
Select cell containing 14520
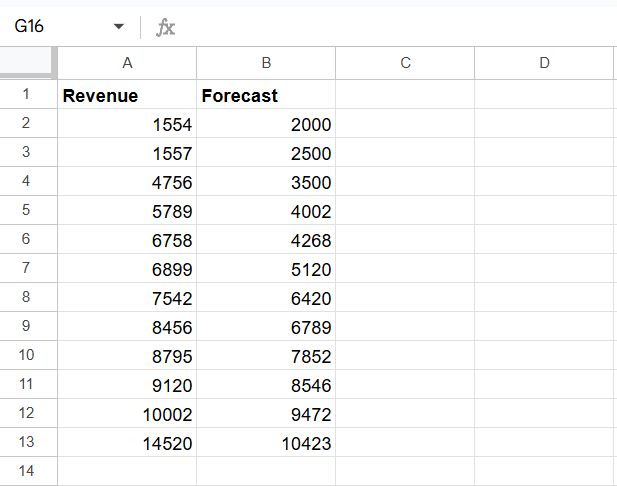(x=127, y=442)
